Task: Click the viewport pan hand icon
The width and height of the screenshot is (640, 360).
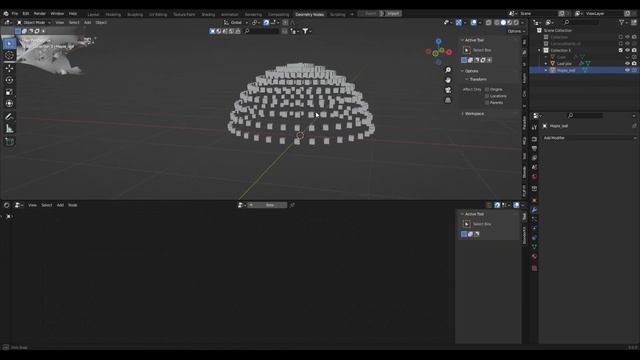Action: click(x=448, y=80)
